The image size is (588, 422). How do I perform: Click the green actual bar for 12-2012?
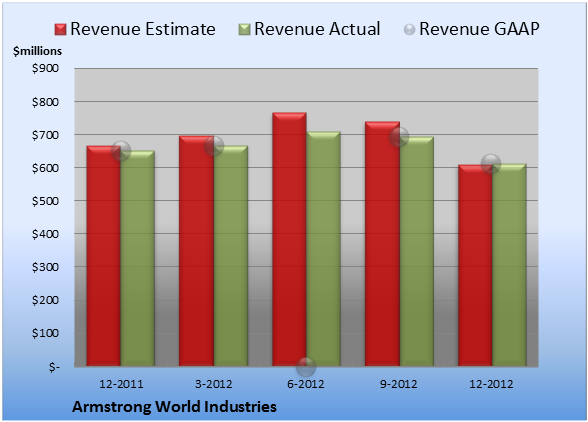click(x=509, y=265)
